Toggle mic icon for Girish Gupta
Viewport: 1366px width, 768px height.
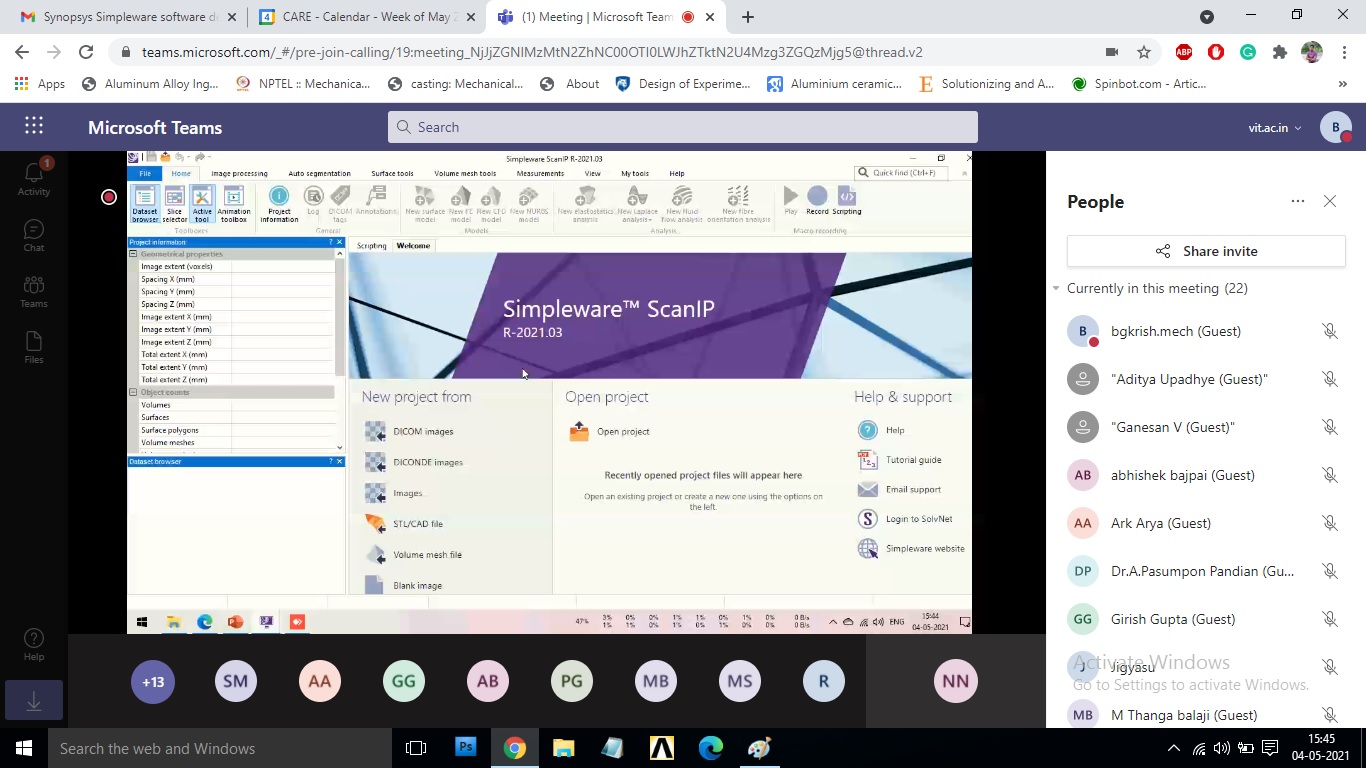[x=1329, y=619]
